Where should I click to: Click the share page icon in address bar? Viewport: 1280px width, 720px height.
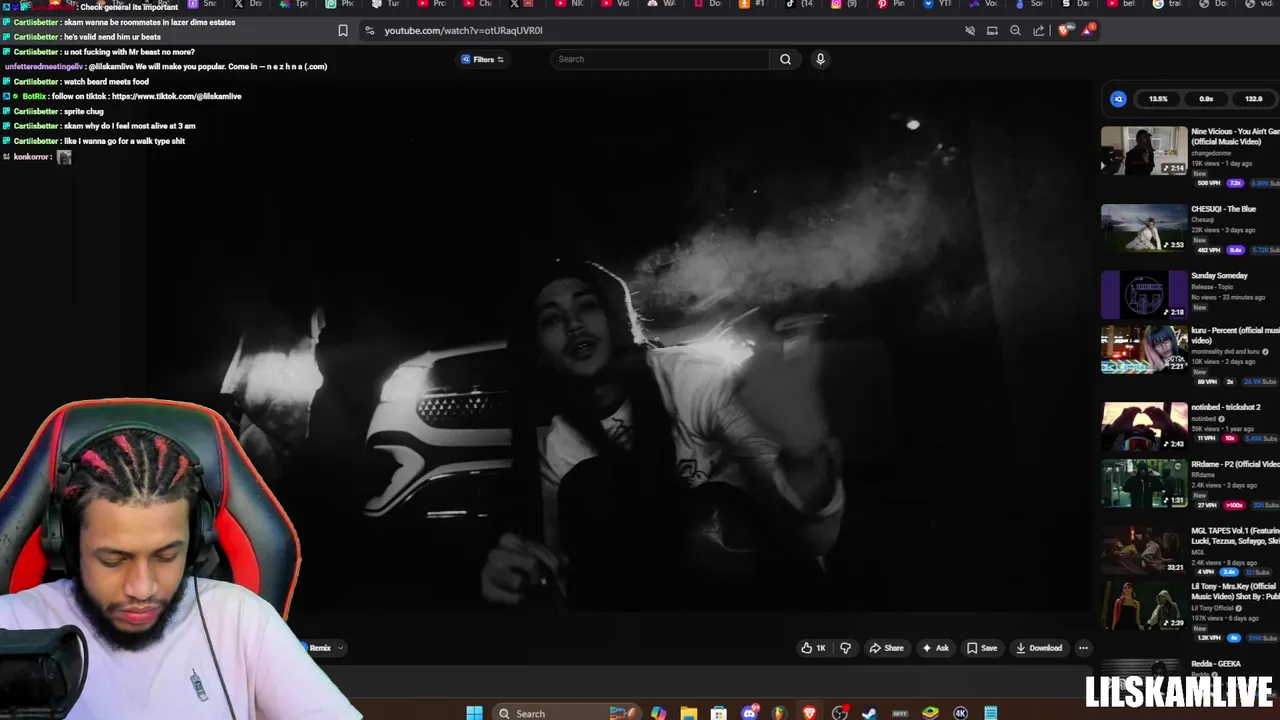[x=1038, y=31]
